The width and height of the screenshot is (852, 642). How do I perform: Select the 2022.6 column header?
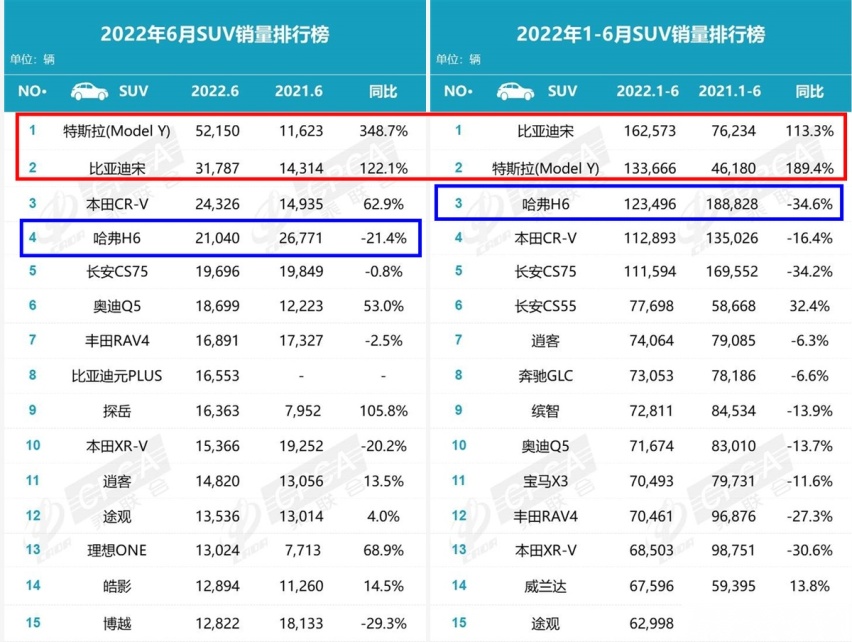coord(215,91)
